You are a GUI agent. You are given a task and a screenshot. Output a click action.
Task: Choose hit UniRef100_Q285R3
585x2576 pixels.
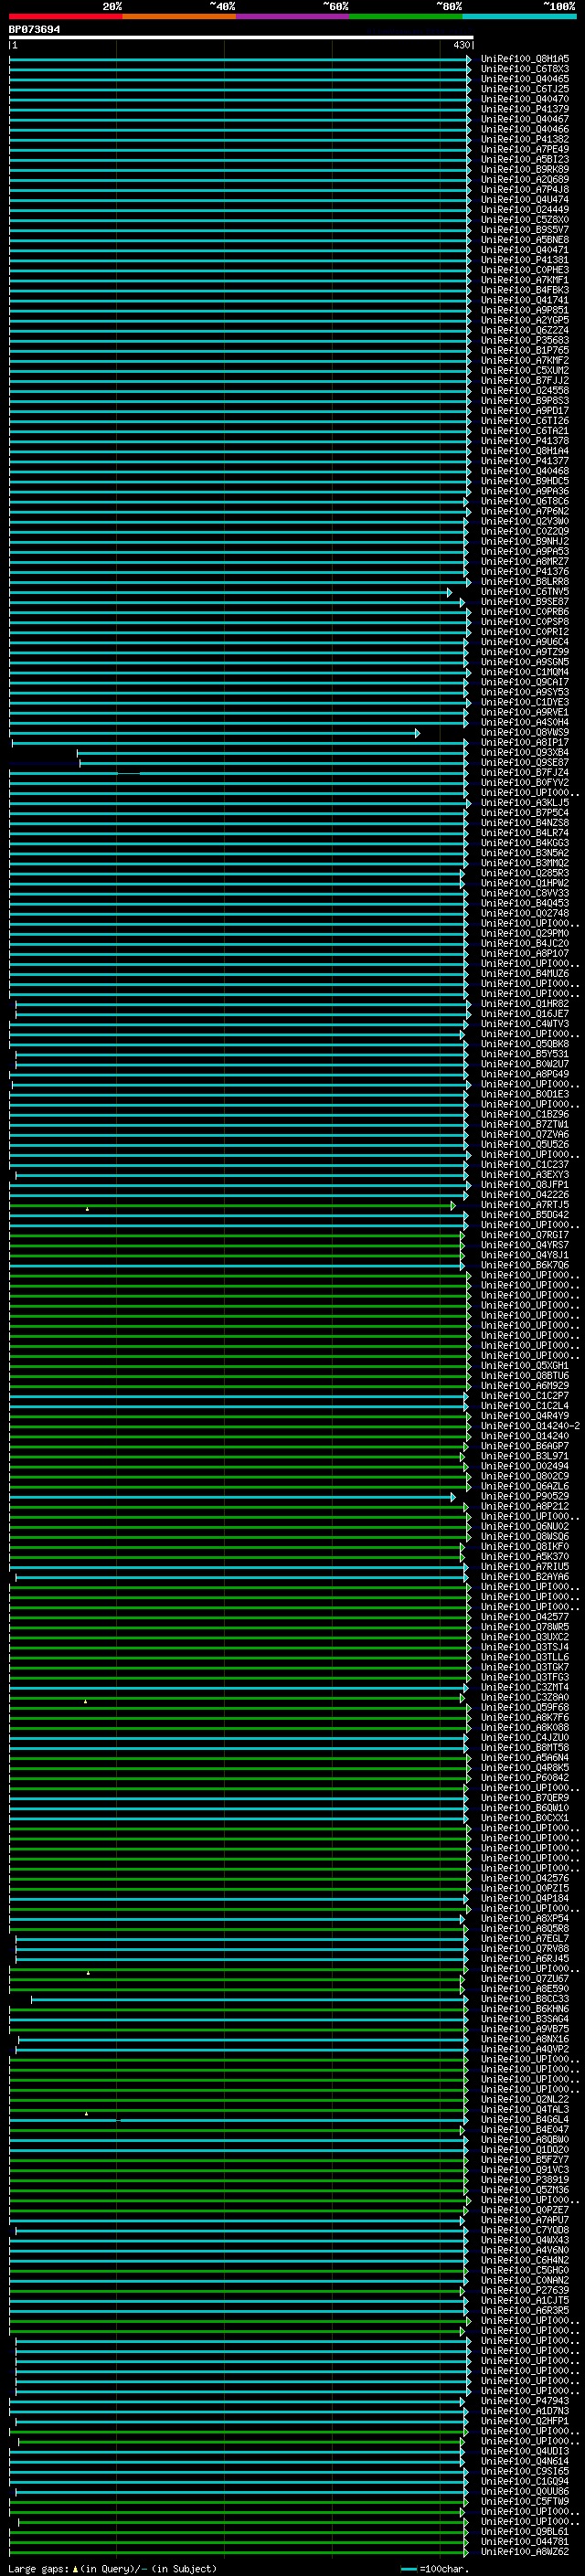tap(525, 873)
